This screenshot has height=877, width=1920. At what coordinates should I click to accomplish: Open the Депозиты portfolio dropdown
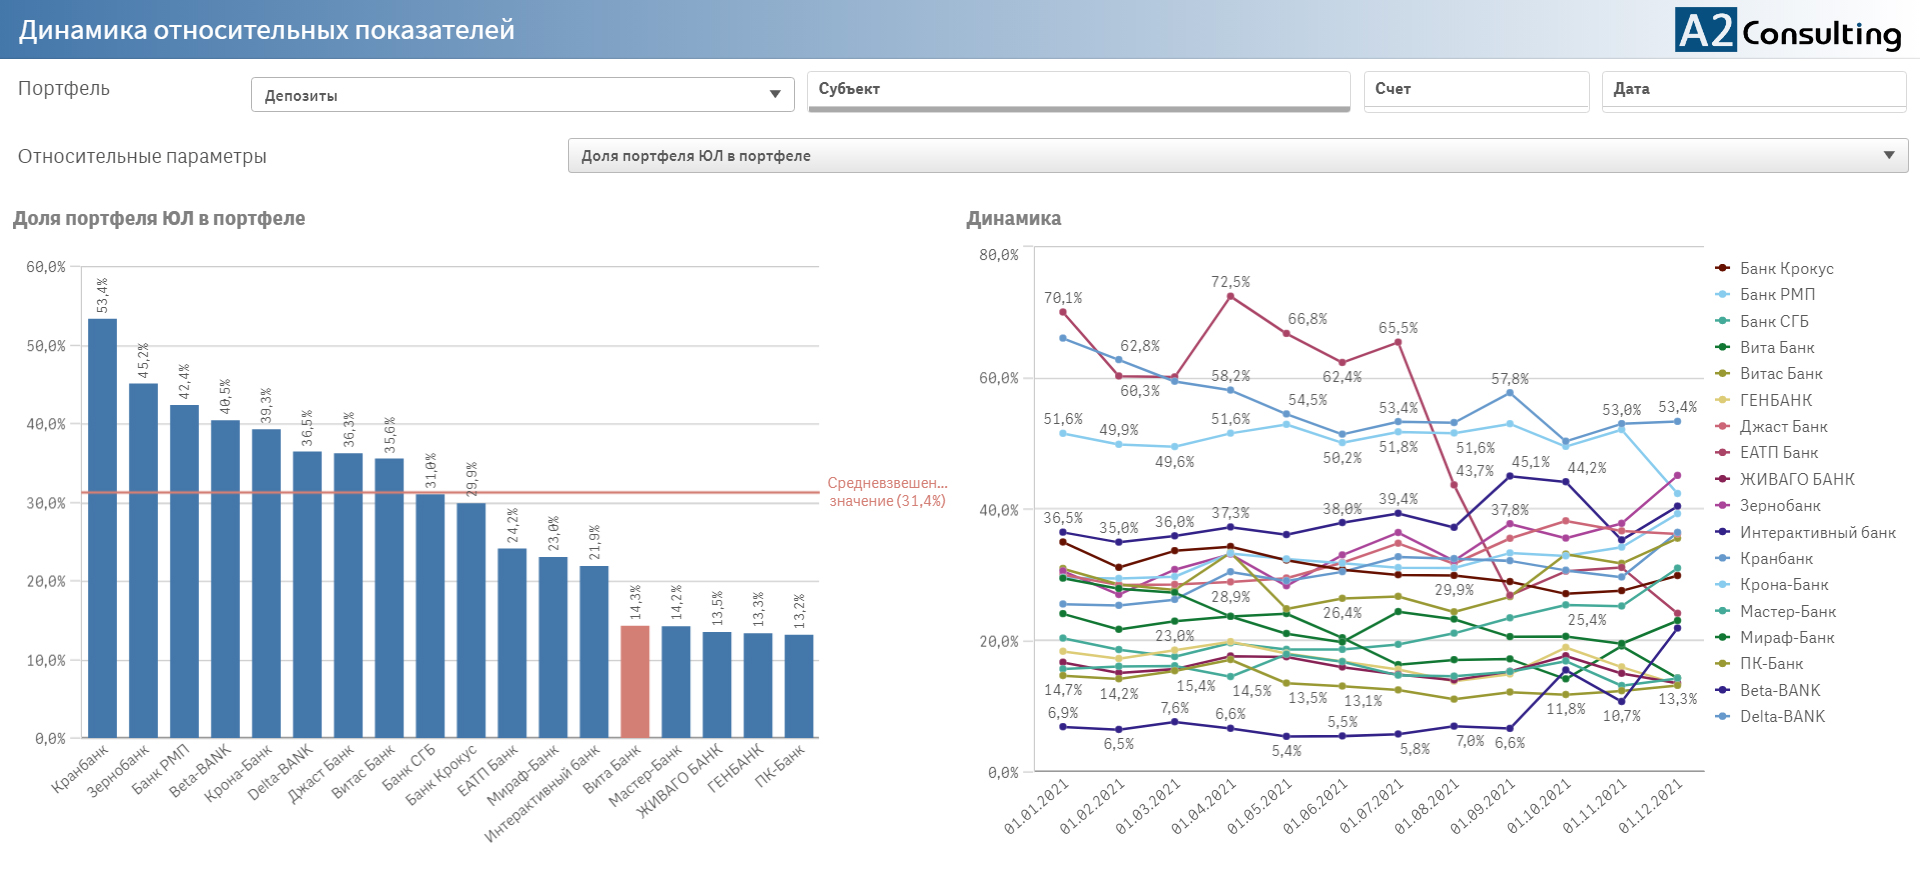click(x=522, y=95)
